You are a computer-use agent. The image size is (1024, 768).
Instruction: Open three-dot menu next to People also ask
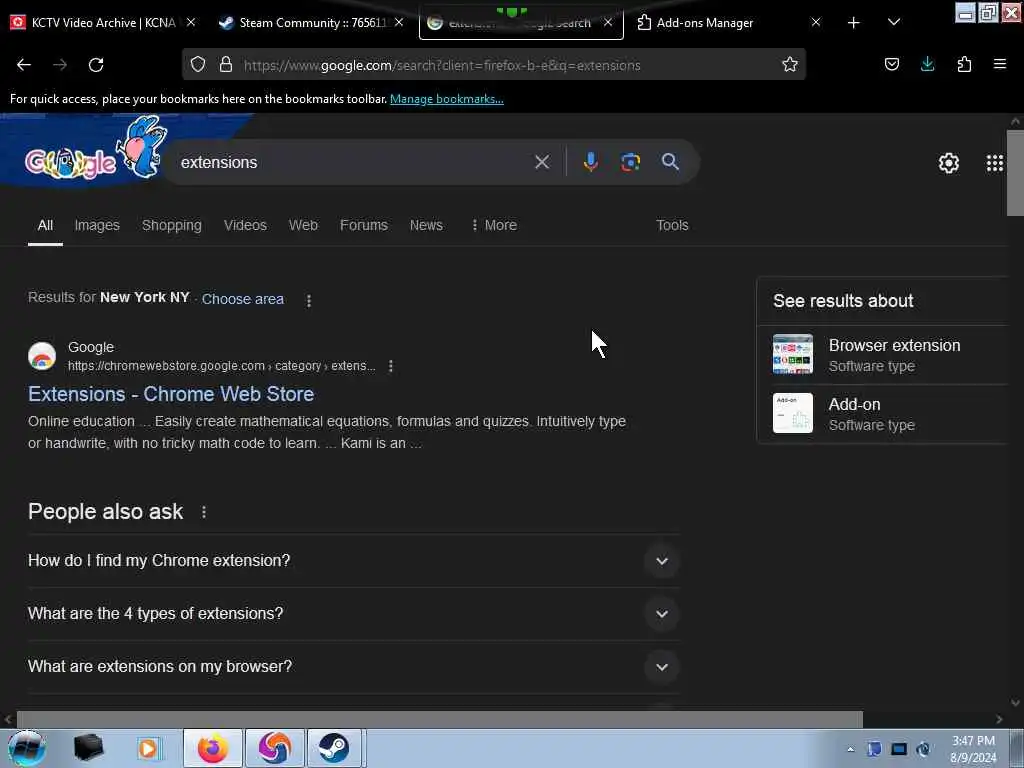click(204, 512)
